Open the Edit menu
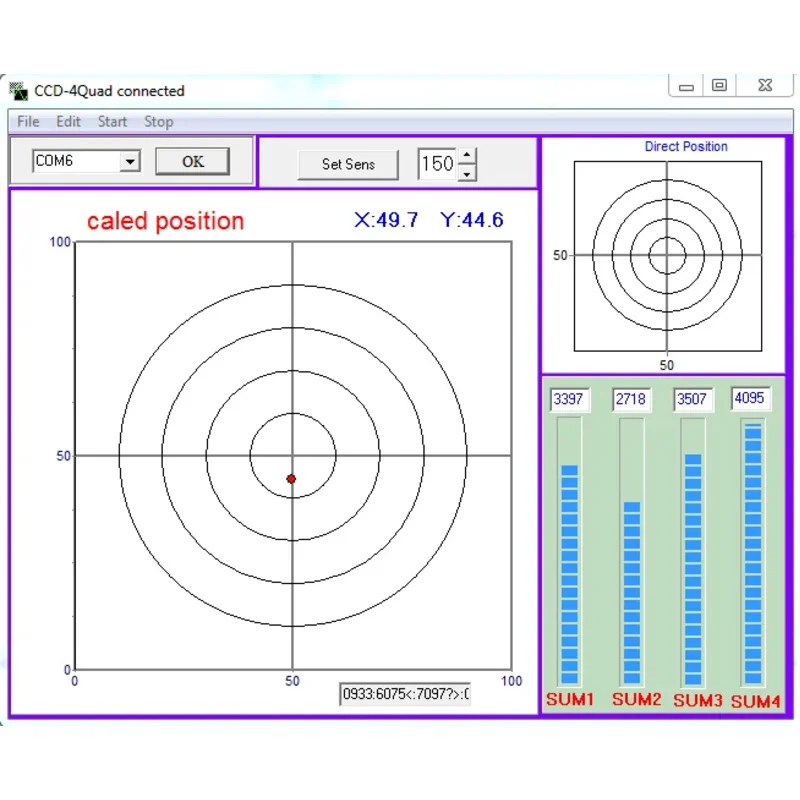 point(68,121)
